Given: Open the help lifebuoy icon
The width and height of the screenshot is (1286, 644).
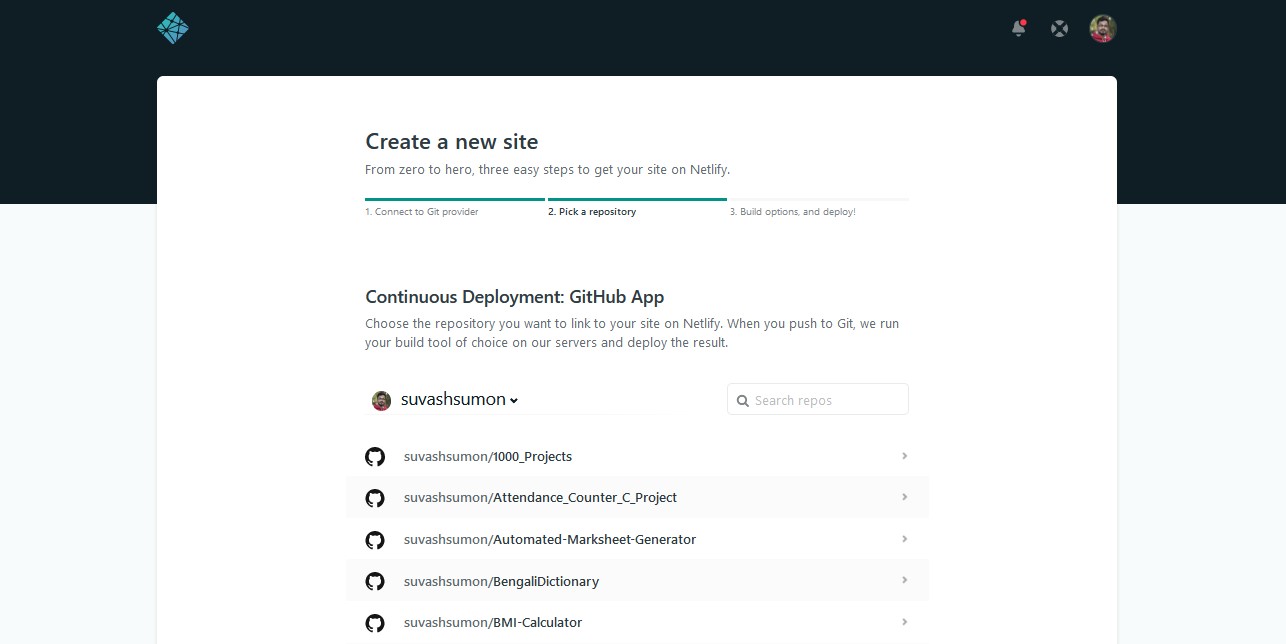Looking at the screenshot, I should click(1059, 29).
